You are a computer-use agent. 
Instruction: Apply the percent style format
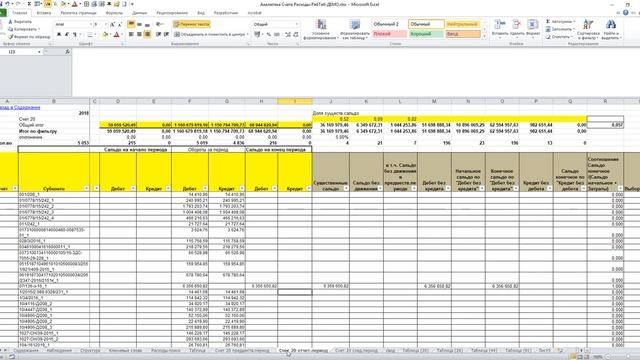click(x=269, y=35)
